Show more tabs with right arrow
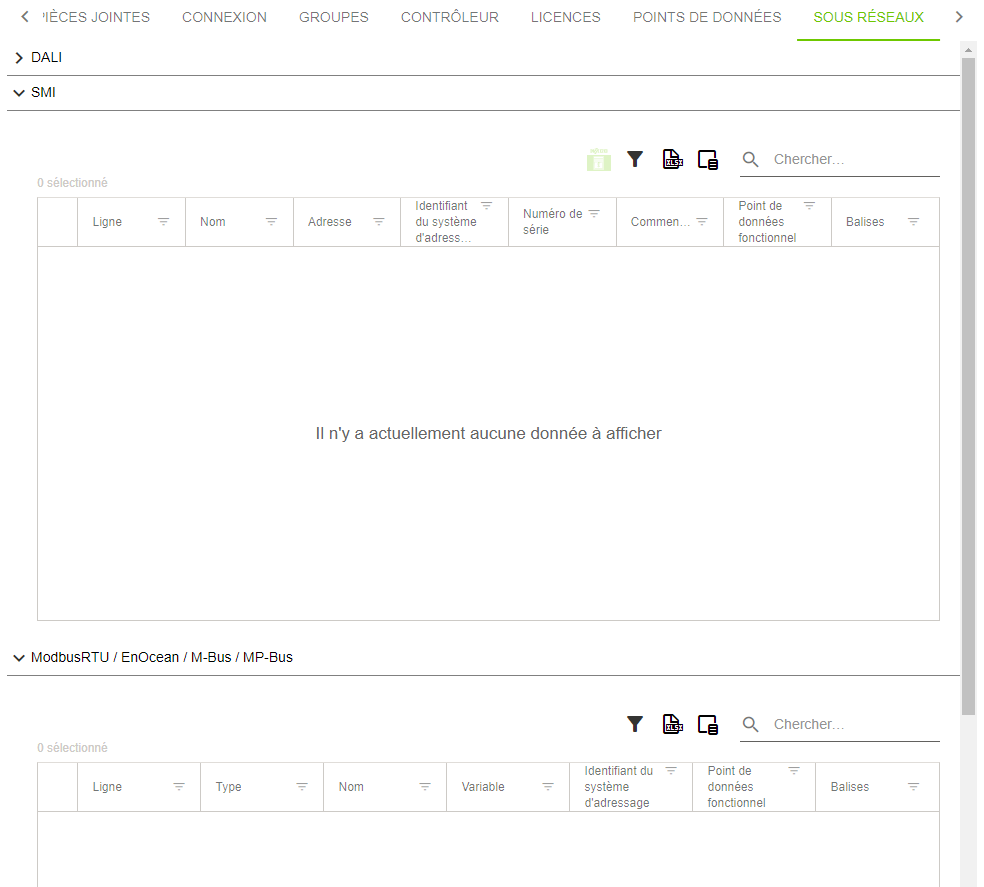Viewport: 984px width, 887px height. 959,17
